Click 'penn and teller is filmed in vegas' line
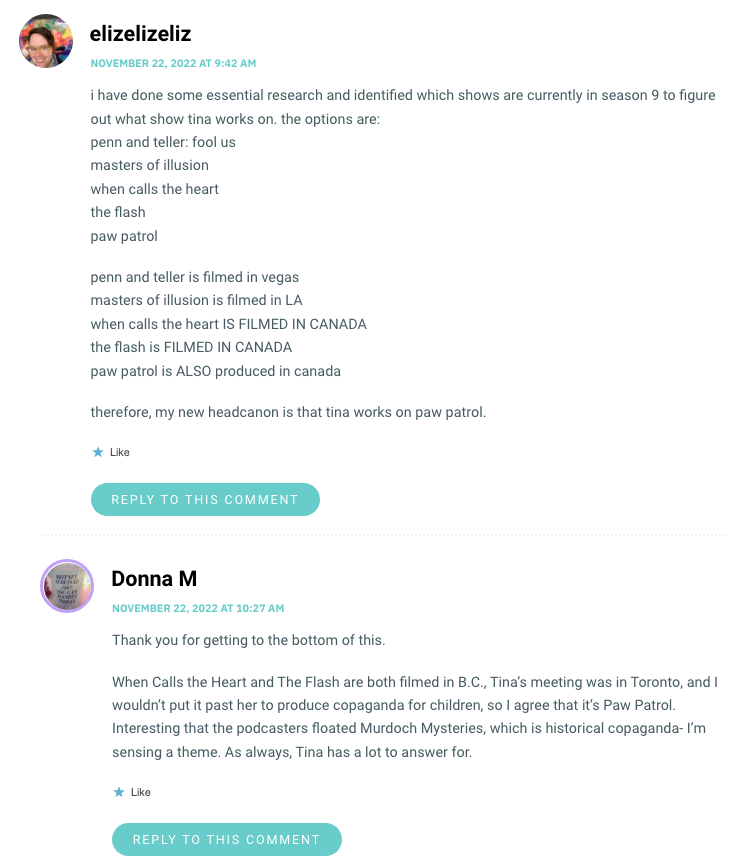Image resolution: width=745 pixels, height=868 pixels. pos(195,277)
